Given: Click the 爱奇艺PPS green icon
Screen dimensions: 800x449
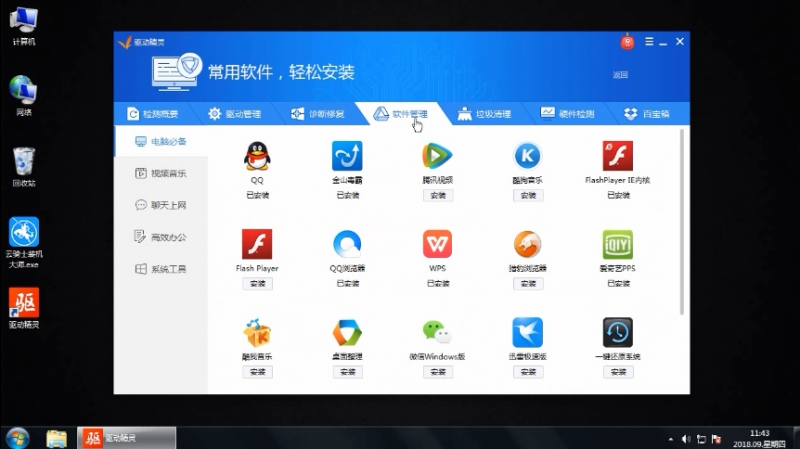Looking at the screenshot, I should [x=618, y=244].
